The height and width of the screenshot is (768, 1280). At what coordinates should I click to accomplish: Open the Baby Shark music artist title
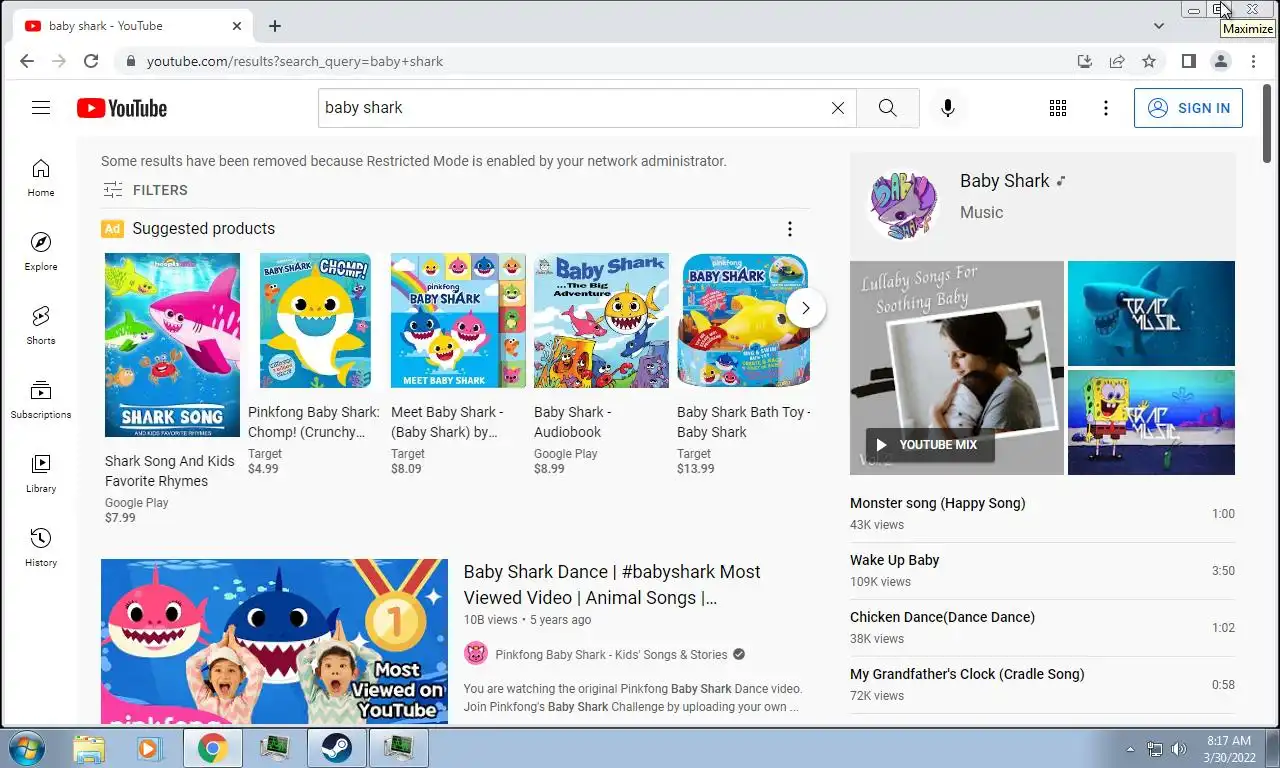click(1005, 181)
